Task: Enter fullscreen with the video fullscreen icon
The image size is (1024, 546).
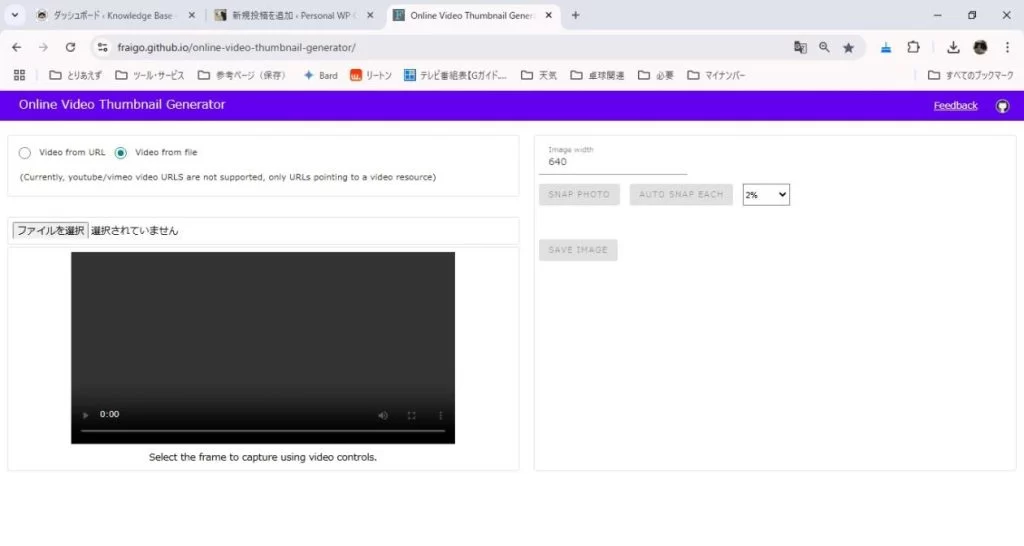Action: coord(411,415)
